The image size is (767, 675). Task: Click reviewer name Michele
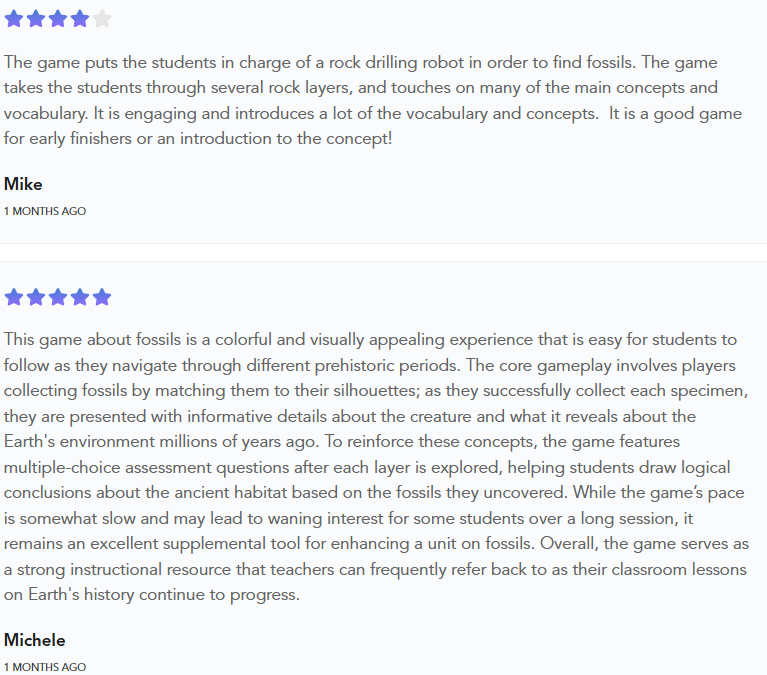tap(35, 640)
